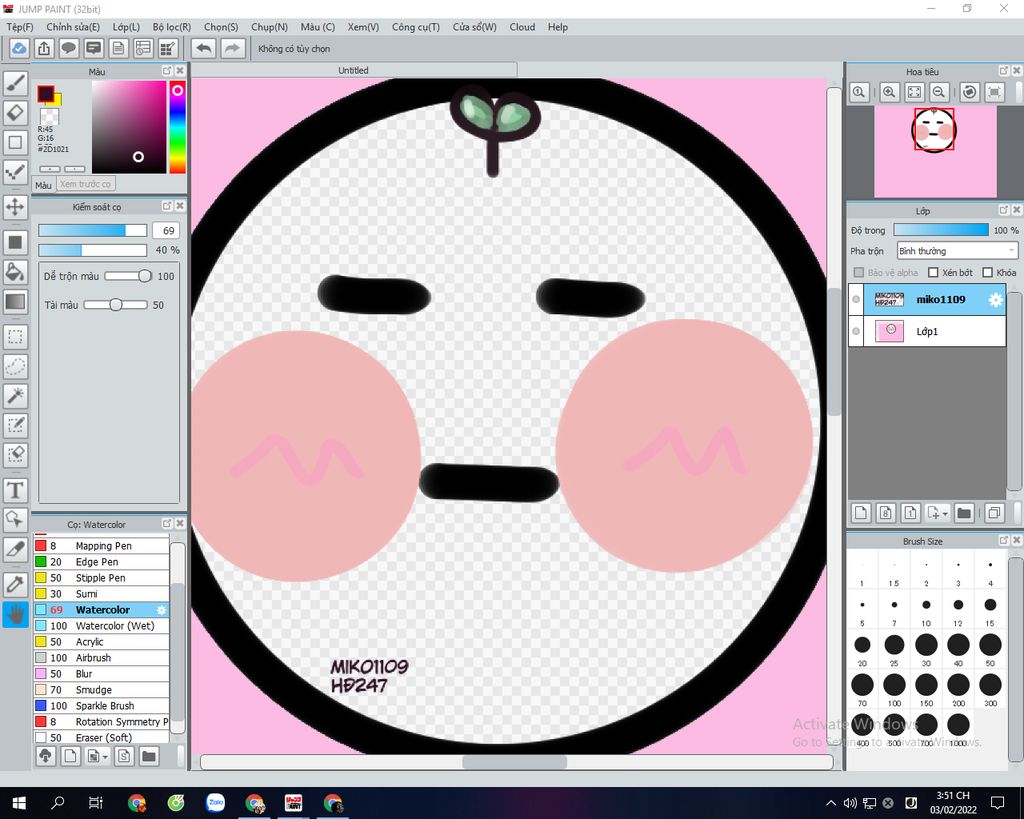The image size is (1024, 819).
Task: Select the Eraser tool in left toolbar
Action: click(15, 113)
